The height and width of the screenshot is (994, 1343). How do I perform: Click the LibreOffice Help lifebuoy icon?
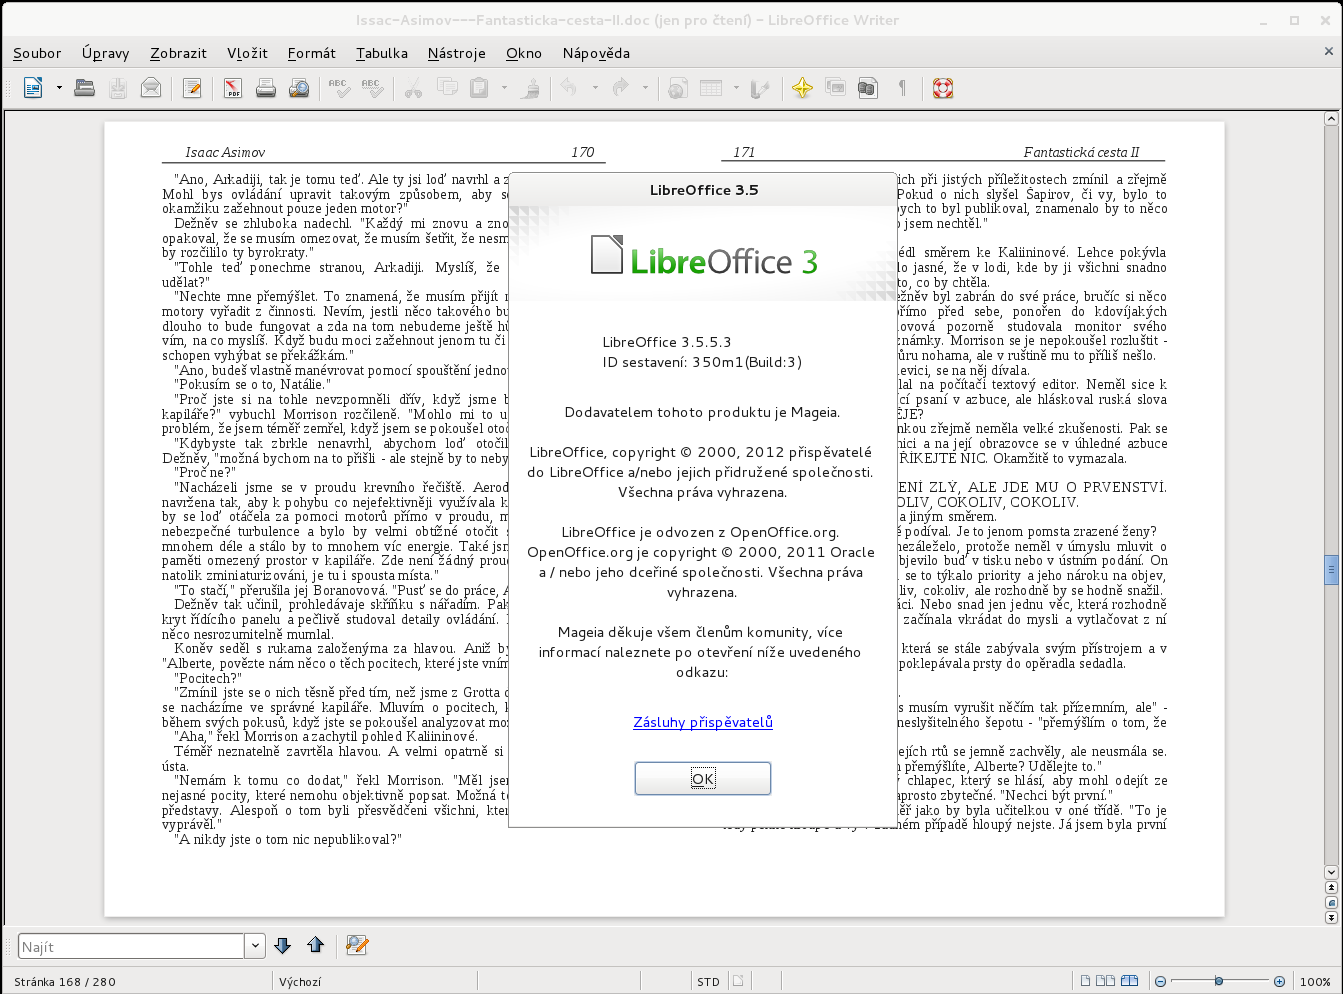pos(943,88)
